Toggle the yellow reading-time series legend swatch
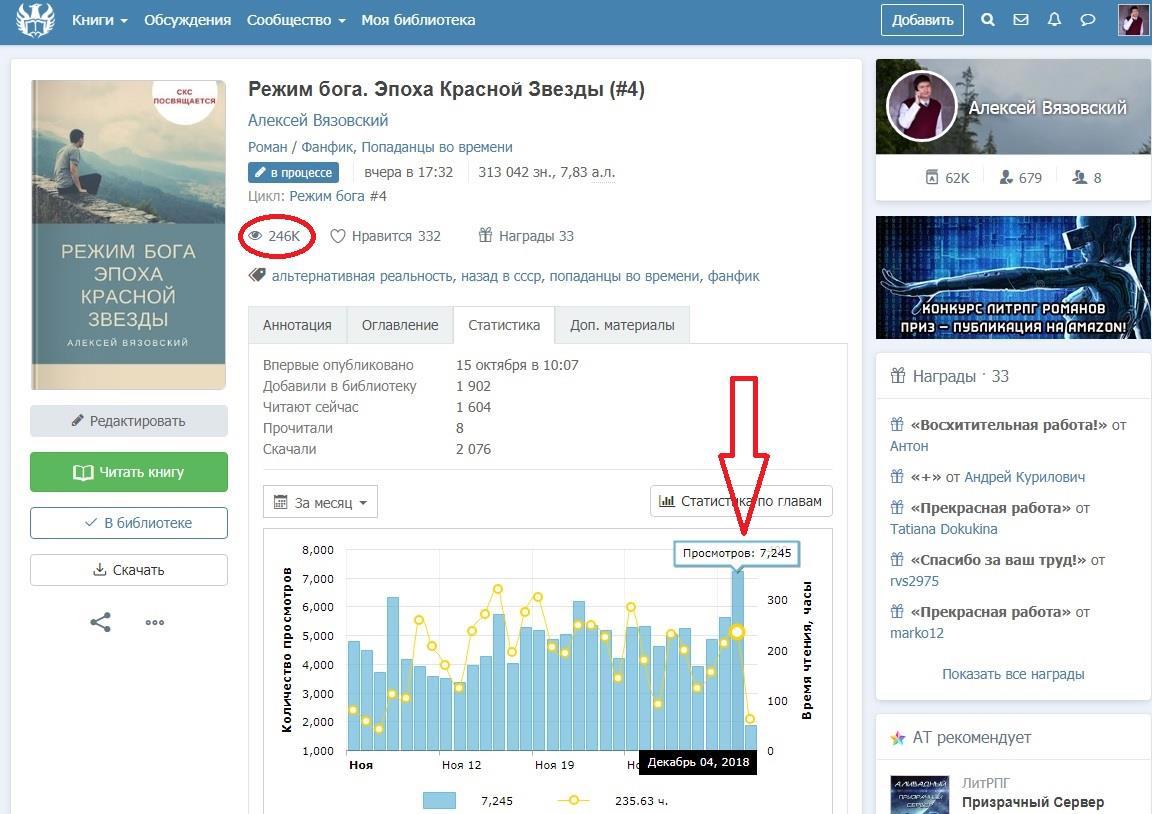 click(573, 800)
